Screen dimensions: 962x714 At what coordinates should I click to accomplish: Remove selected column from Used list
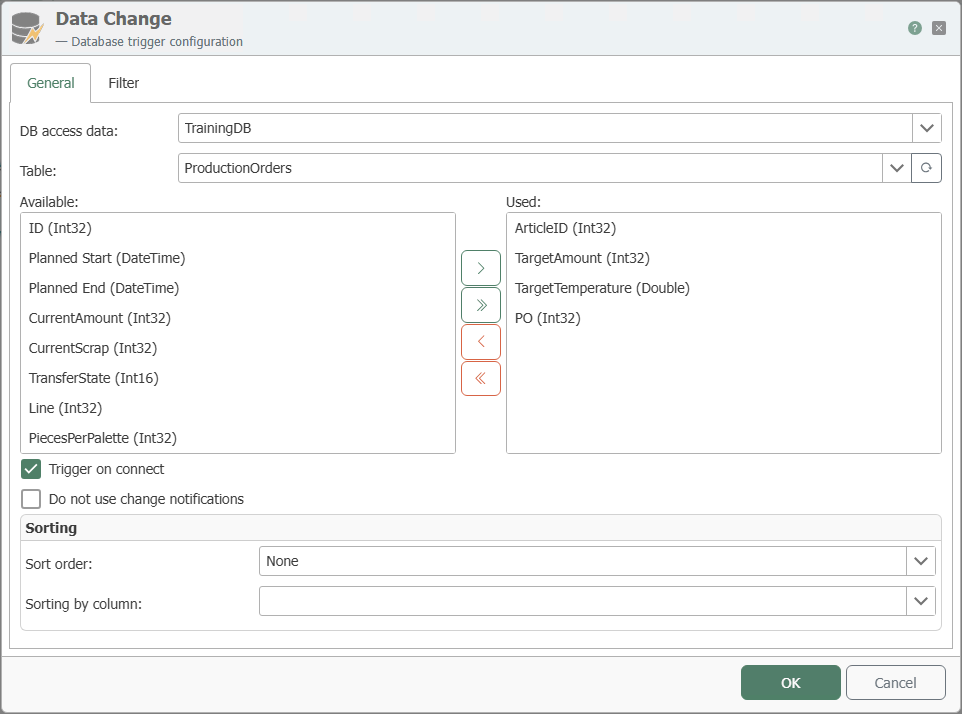pyautogui.click(x=481, y=342)
